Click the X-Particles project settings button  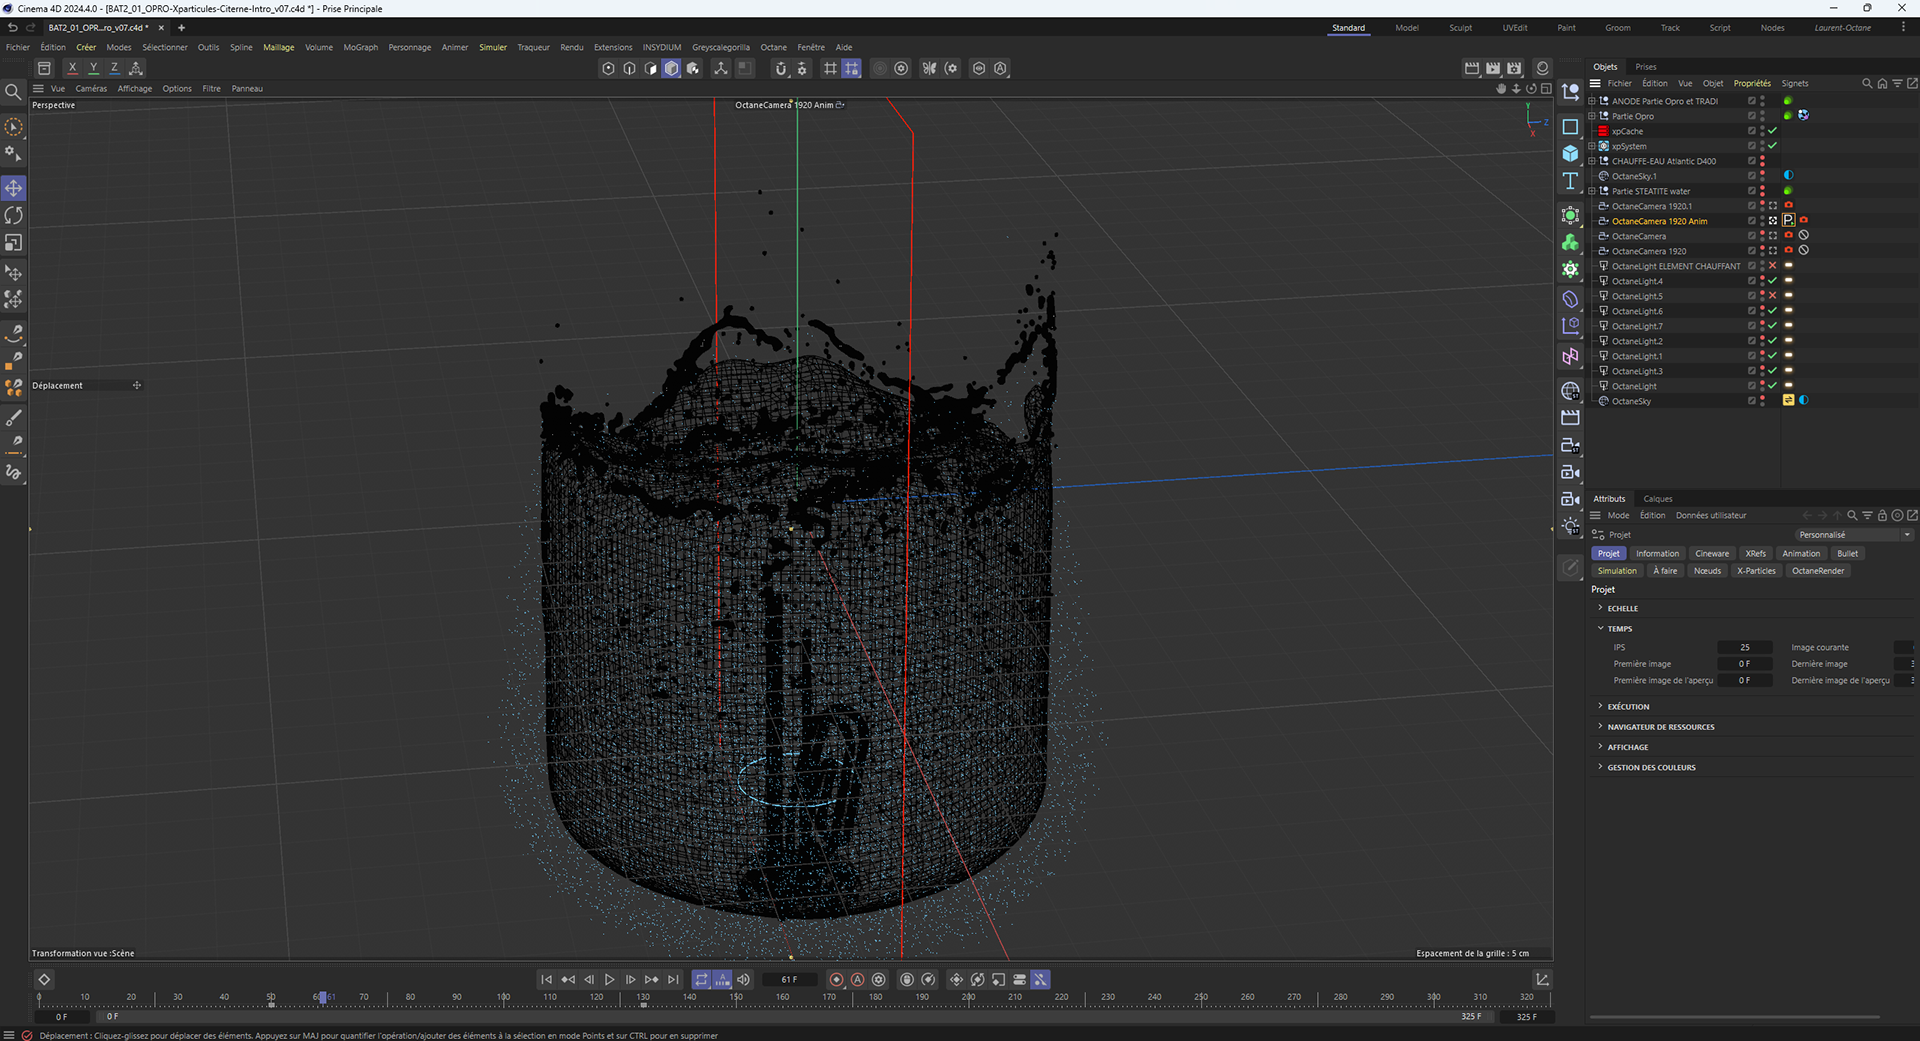pos(1755,571)
